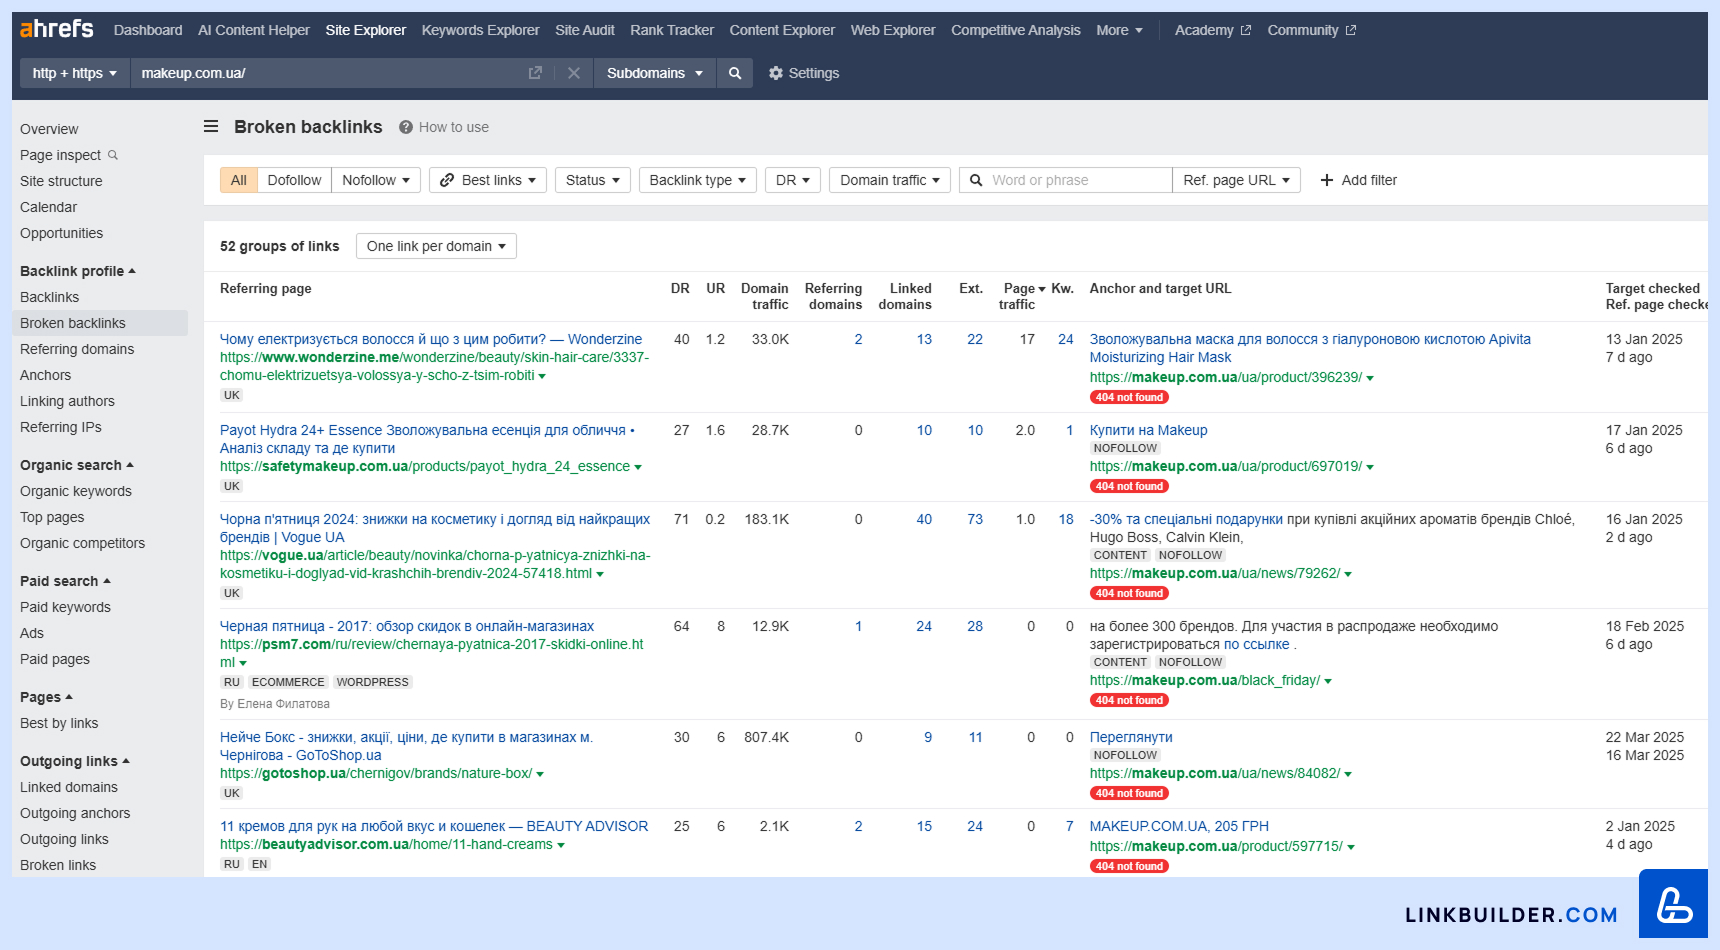Open the Wonderzine referring page title

tap(431, 339)
